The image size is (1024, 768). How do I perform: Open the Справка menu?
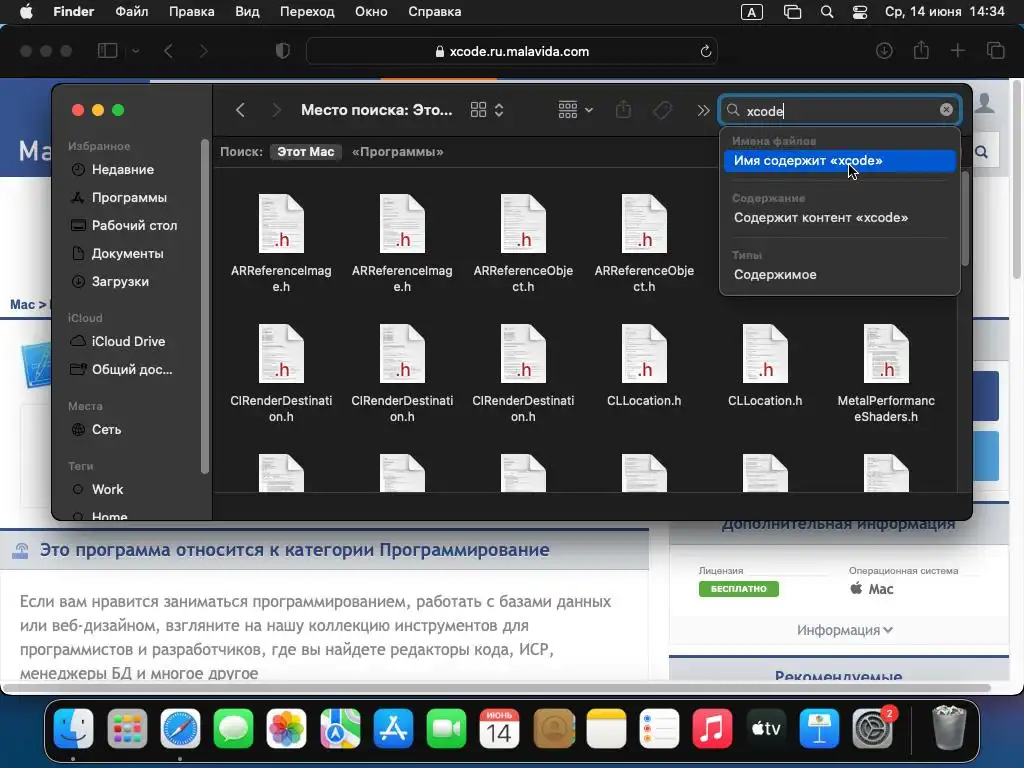pyautogui.click(x=434, y=12)
